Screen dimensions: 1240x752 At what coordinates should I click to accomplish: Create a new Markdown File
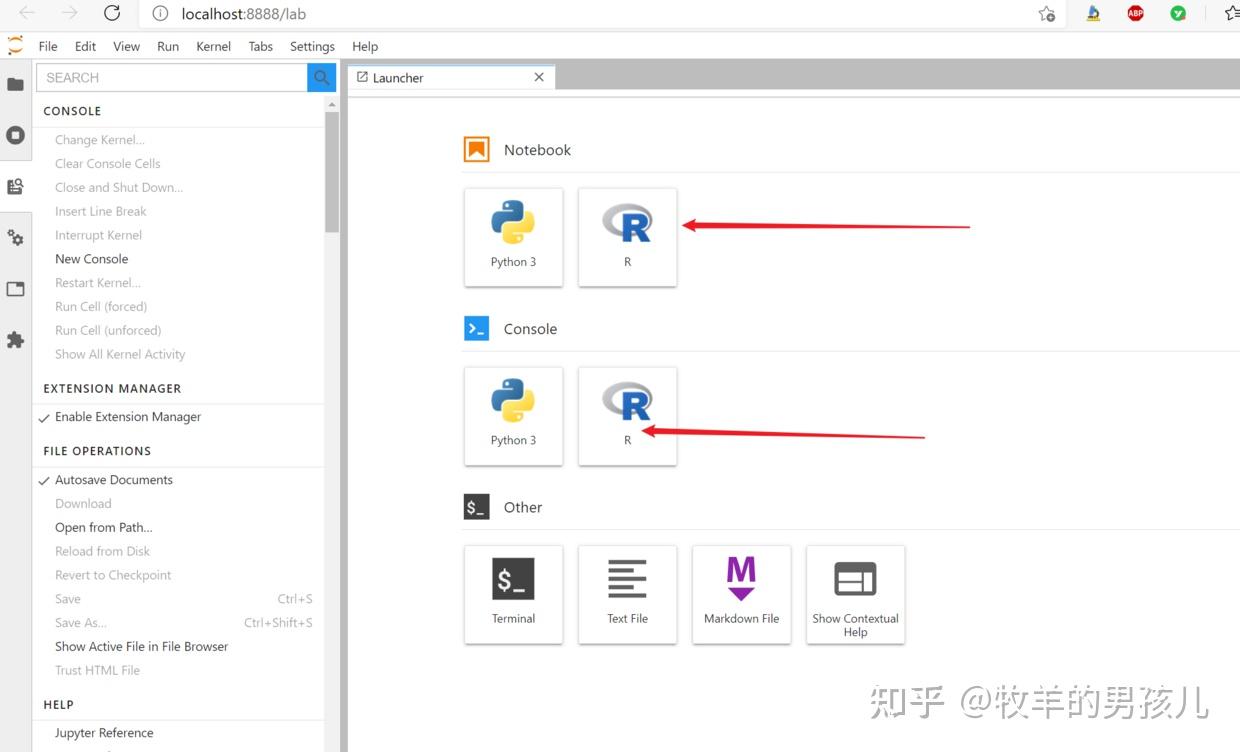[741, 594]
